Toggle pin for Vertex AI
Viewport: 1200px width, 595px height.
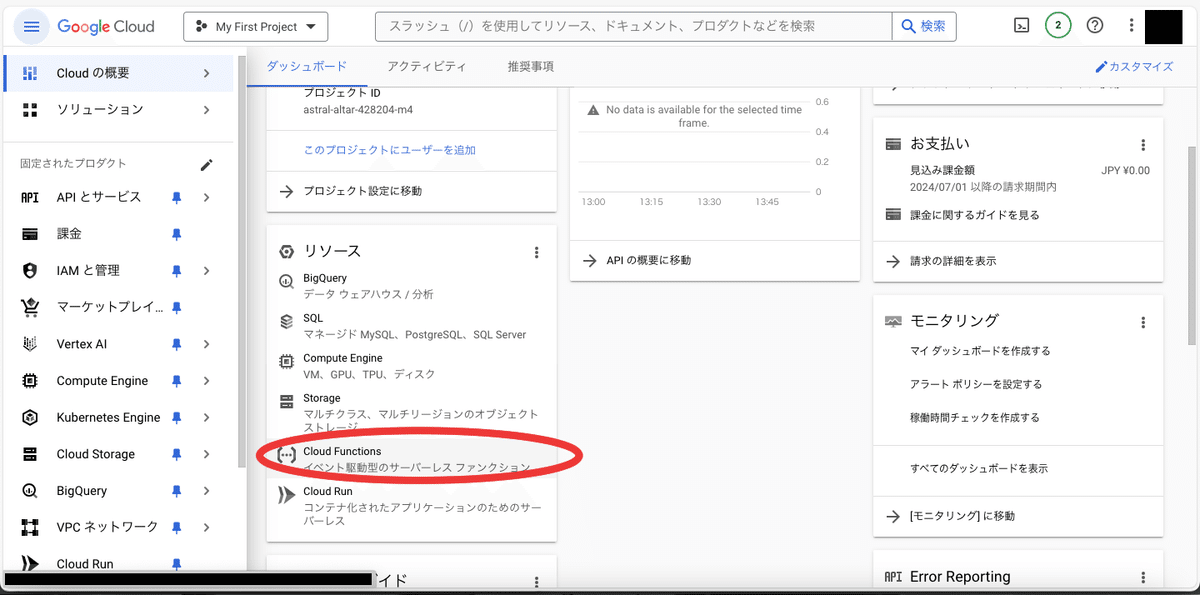[x=177, y=344]
